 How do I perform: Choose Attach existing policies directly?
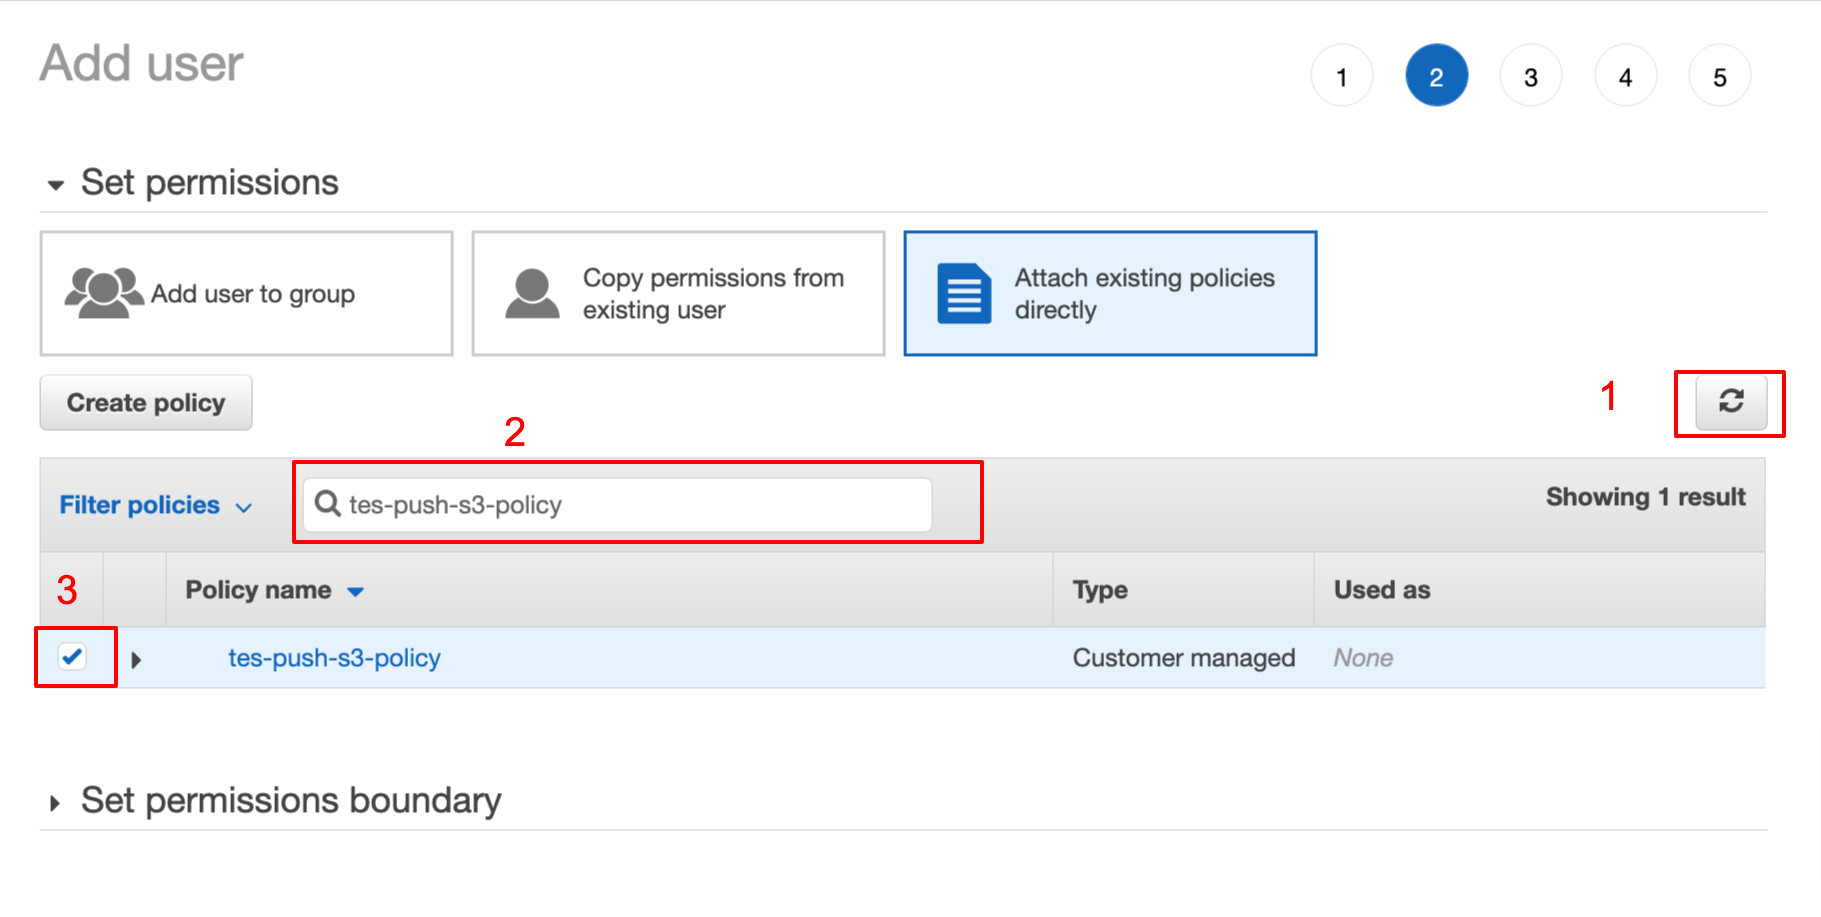click(x=1110, y=293)
